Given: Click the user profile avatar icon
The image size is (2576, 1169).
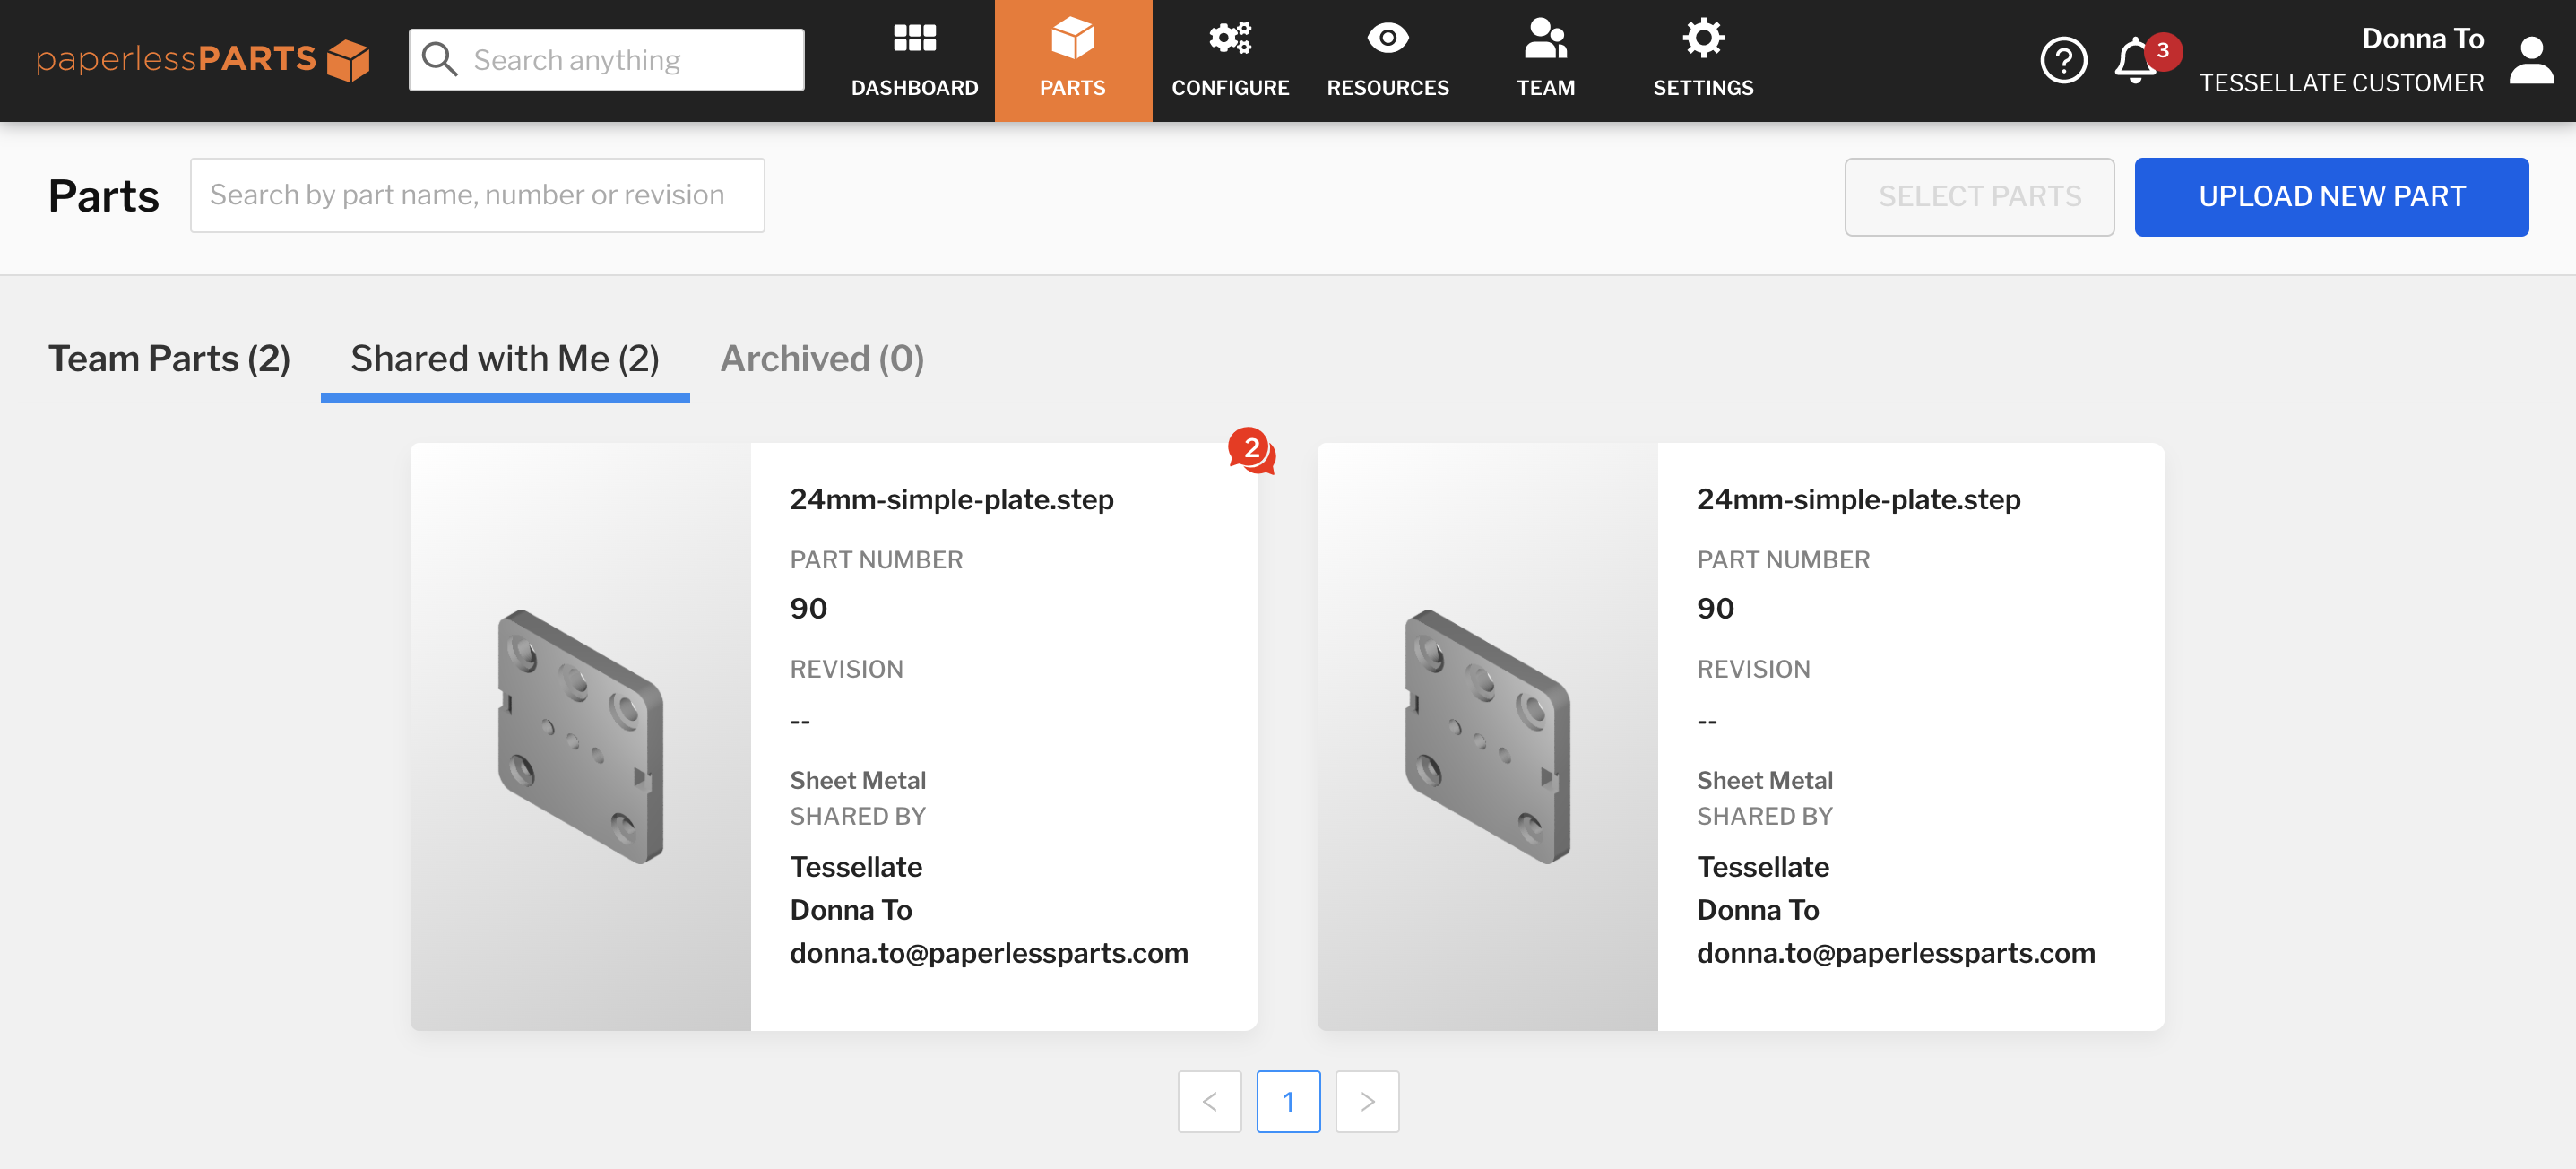Looking at the screenshot, I should pyautogui.click(x=2531, y=61).
